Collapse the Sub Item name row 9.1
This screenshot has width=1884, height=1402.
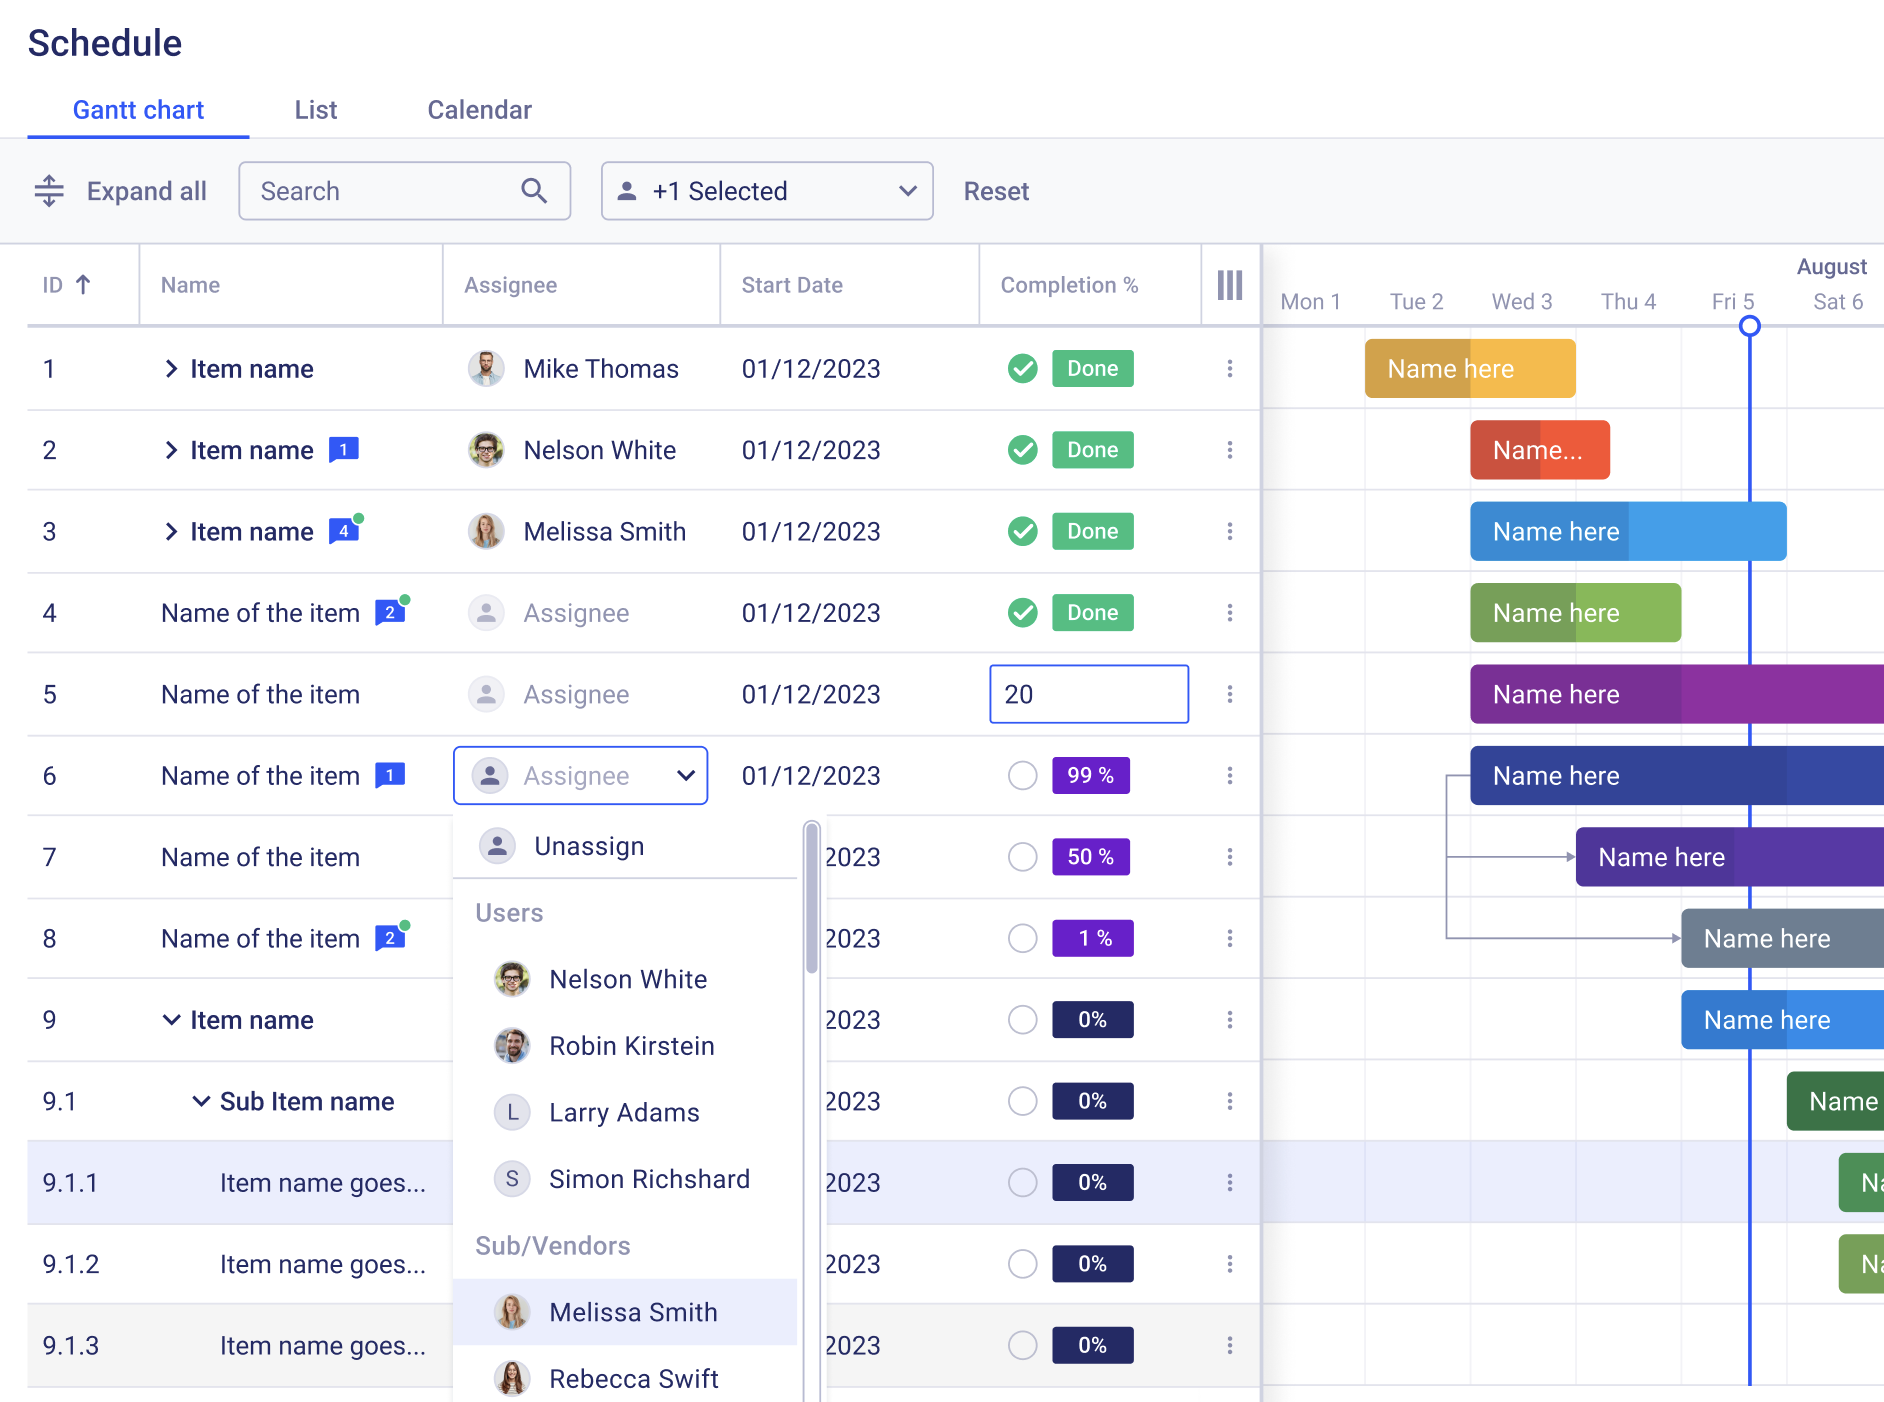coord(201,1101)
